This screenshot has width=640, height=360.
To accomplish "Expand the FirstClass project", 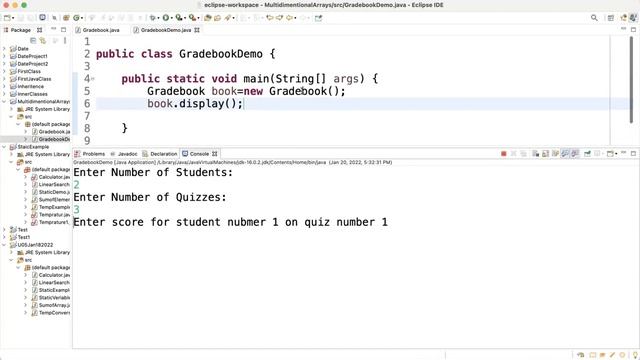I will pyautogui.click(x=4, y=71).
